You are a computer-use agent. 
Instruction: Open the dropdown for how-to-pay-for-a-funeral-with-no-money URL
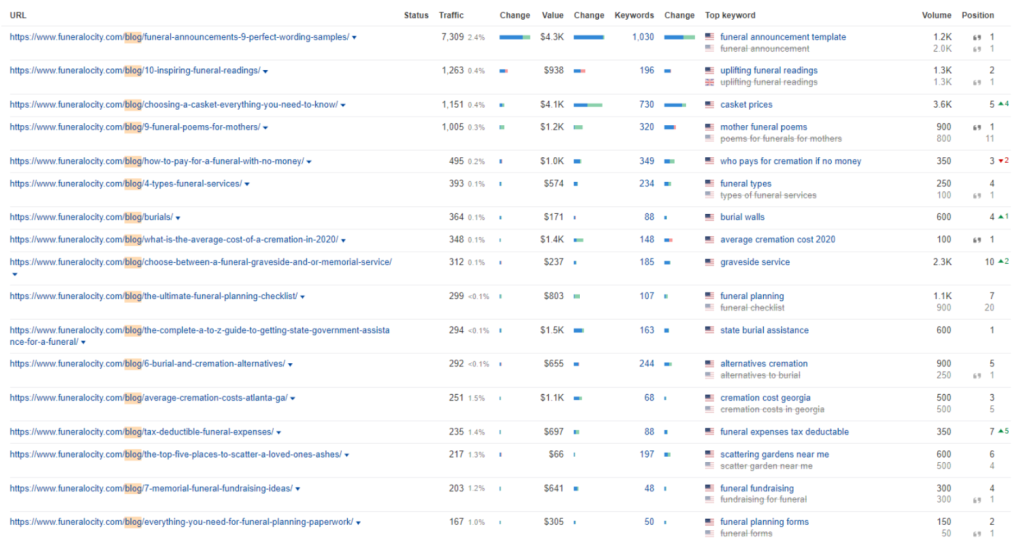pyautogui.click(x=310, y=162)
